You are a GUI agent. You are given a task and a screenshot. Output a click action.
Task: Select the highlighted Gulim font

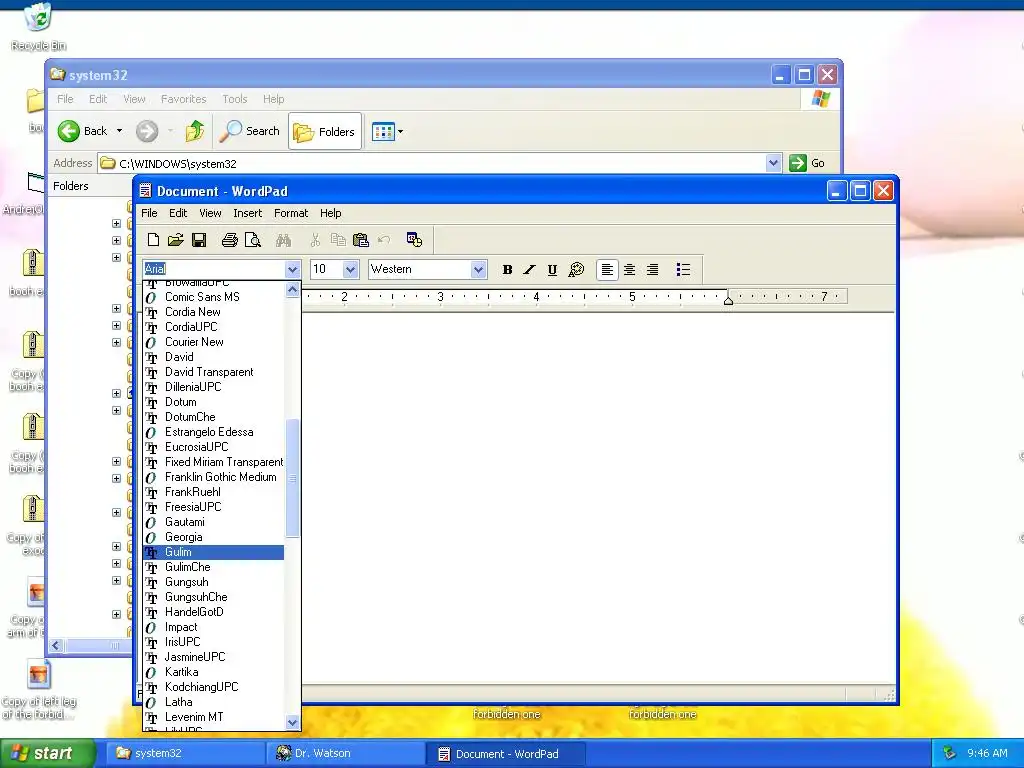pos(214,552)
